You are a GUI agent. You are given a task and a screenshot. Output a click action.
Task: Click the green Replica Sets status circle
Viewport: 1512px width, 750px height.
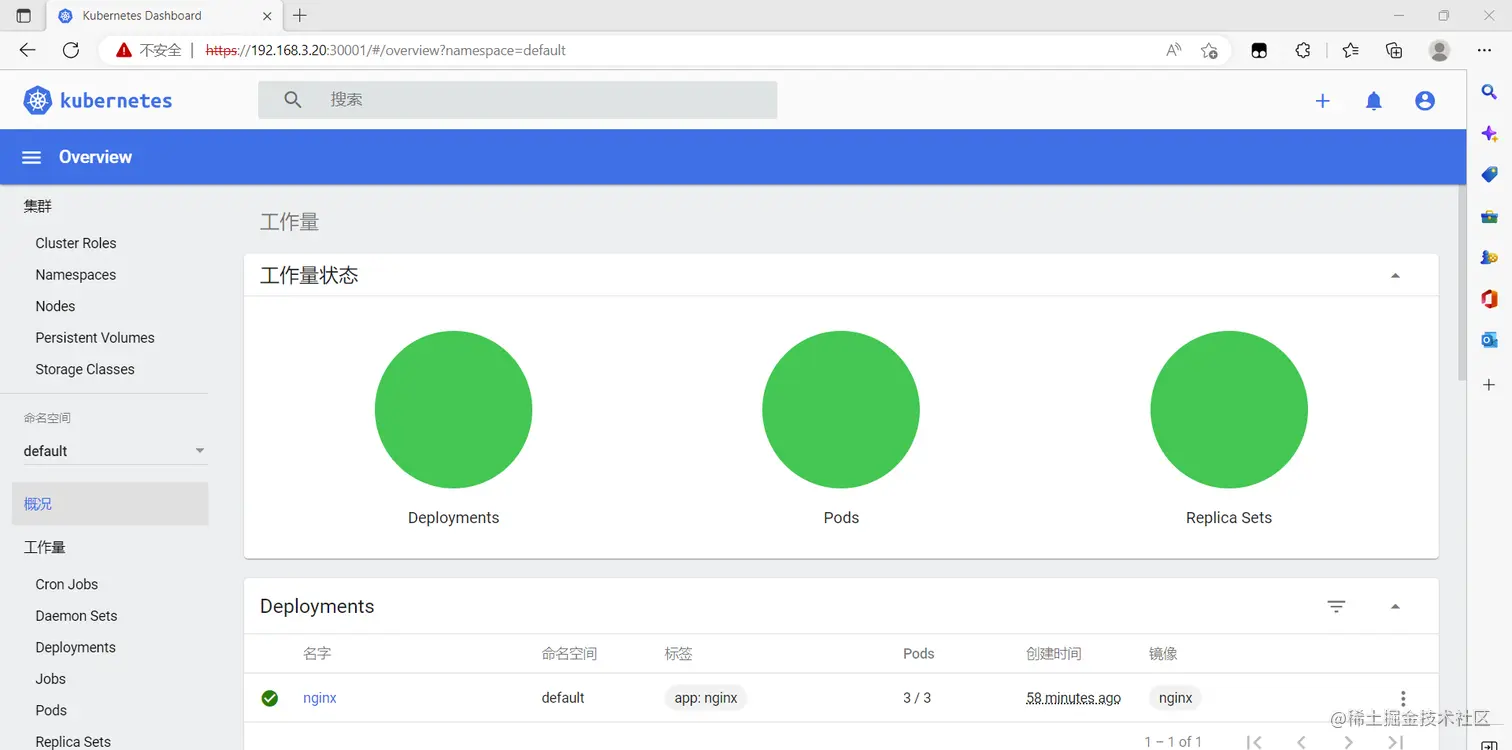[x=1229, y=410]
